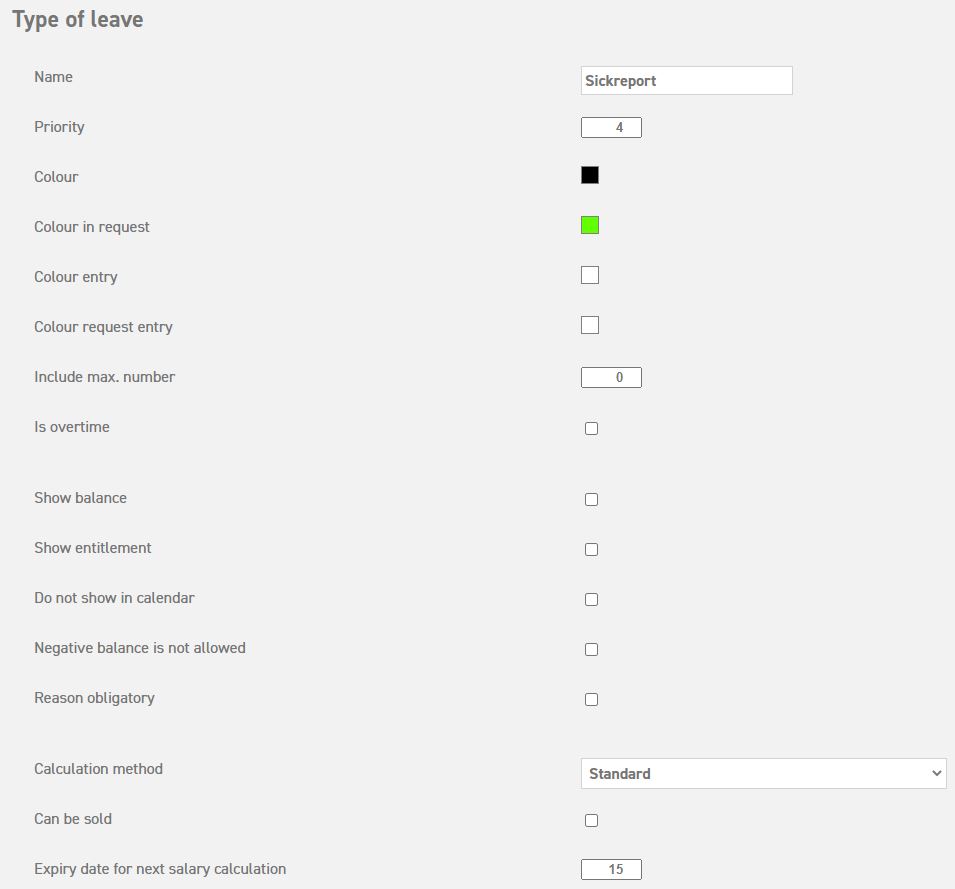Click the Priority number field
955x889 pixels.
pos(611,128)
